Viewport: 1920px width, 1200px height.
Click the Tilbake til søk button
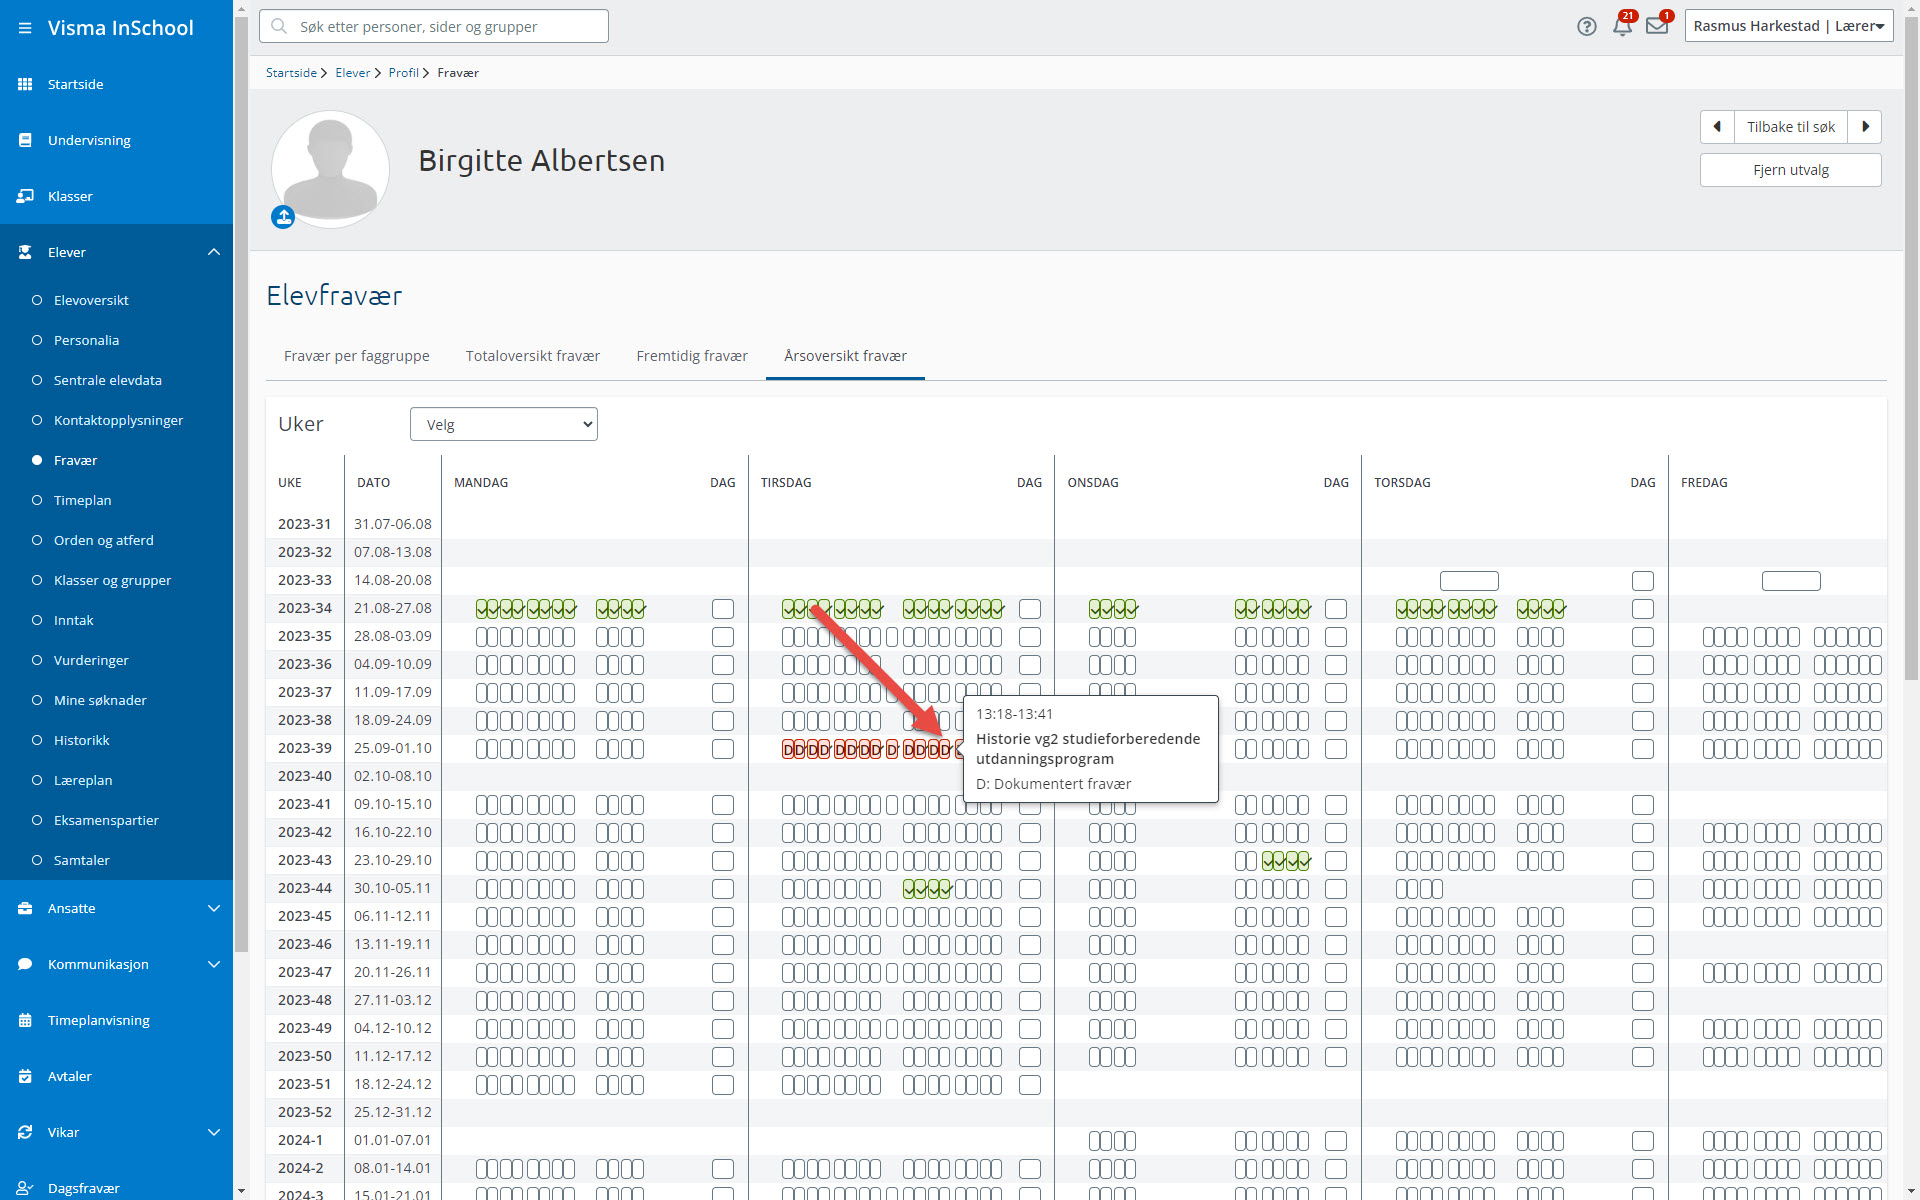[1791, 127]
